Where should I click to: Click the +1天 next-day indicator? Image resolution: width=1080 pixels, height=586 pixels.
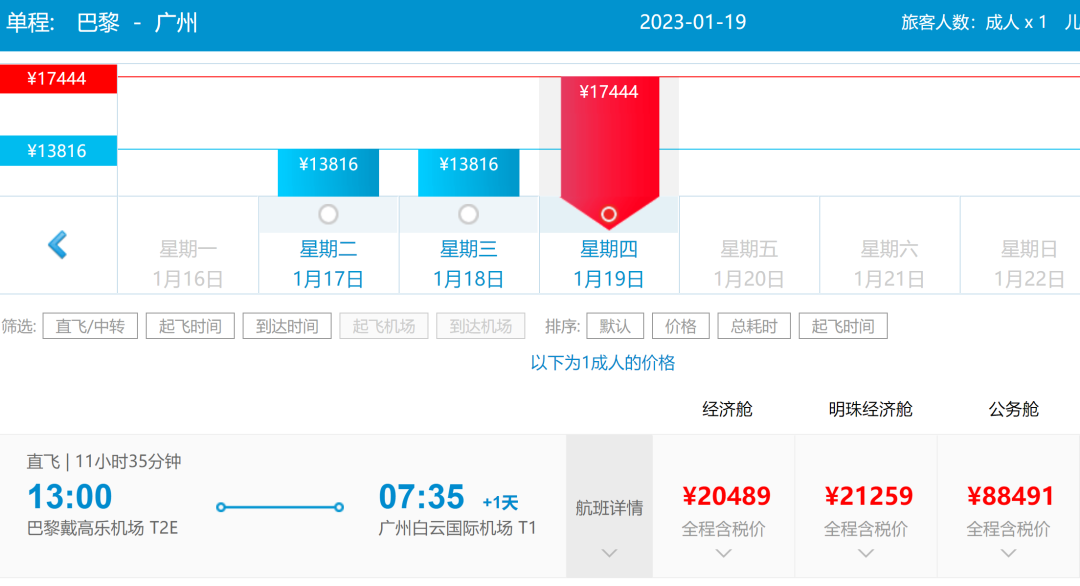500,503
